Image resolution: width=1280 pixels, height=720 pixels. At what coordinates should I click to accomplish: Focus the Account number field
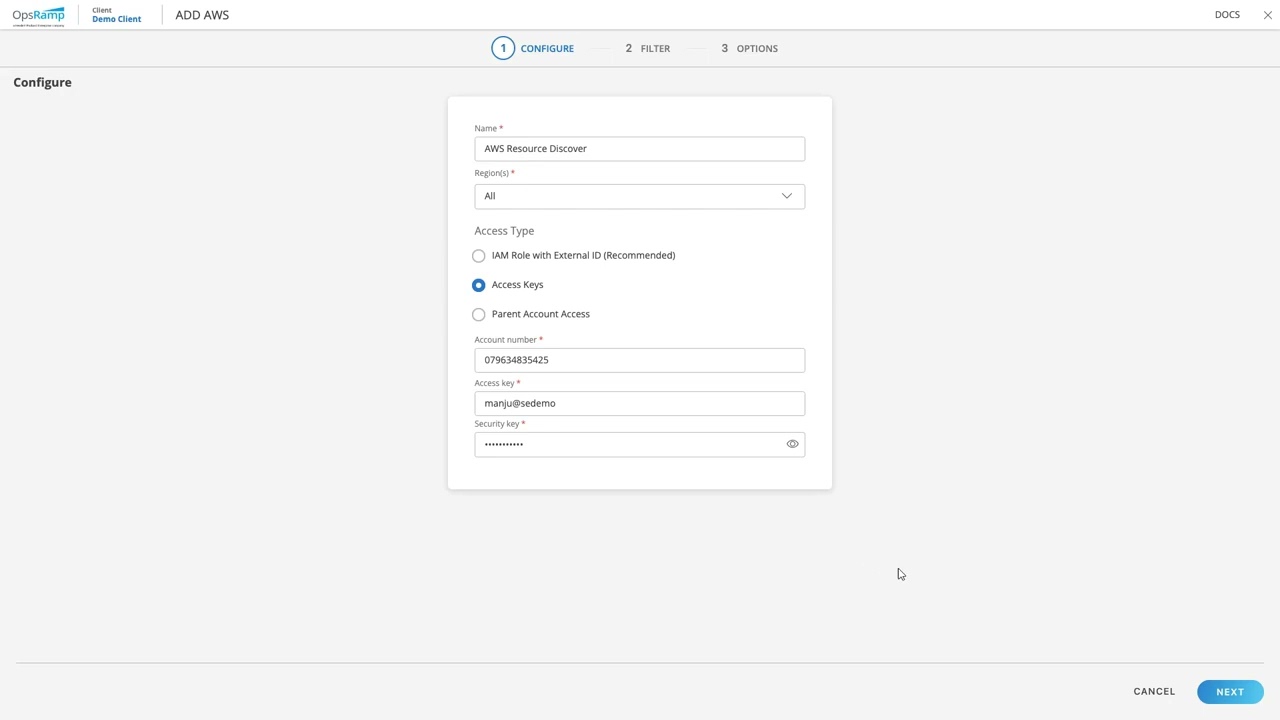coord(640,360)
